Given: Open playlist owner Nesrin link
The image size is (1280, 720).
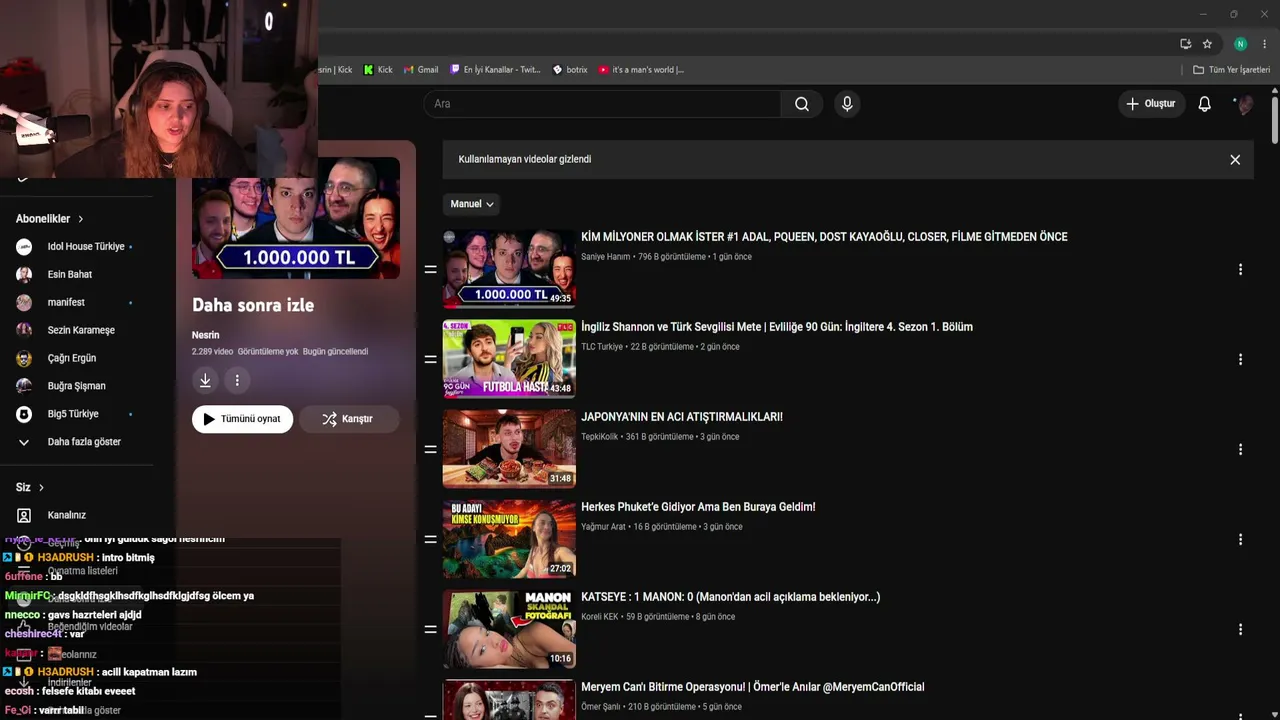Looking at the screenshot, I should pos(205,335).
